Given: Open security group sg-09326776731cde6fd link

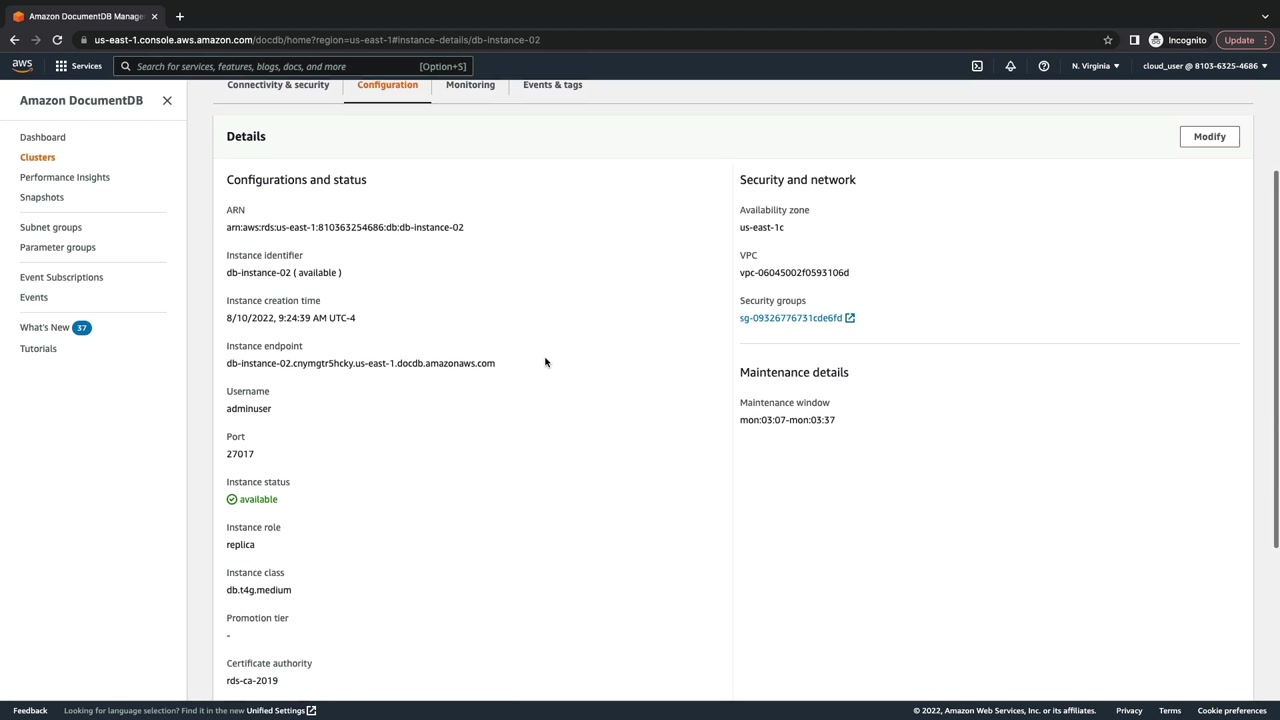Looking at the screenshot, I should tap(791, 318).
